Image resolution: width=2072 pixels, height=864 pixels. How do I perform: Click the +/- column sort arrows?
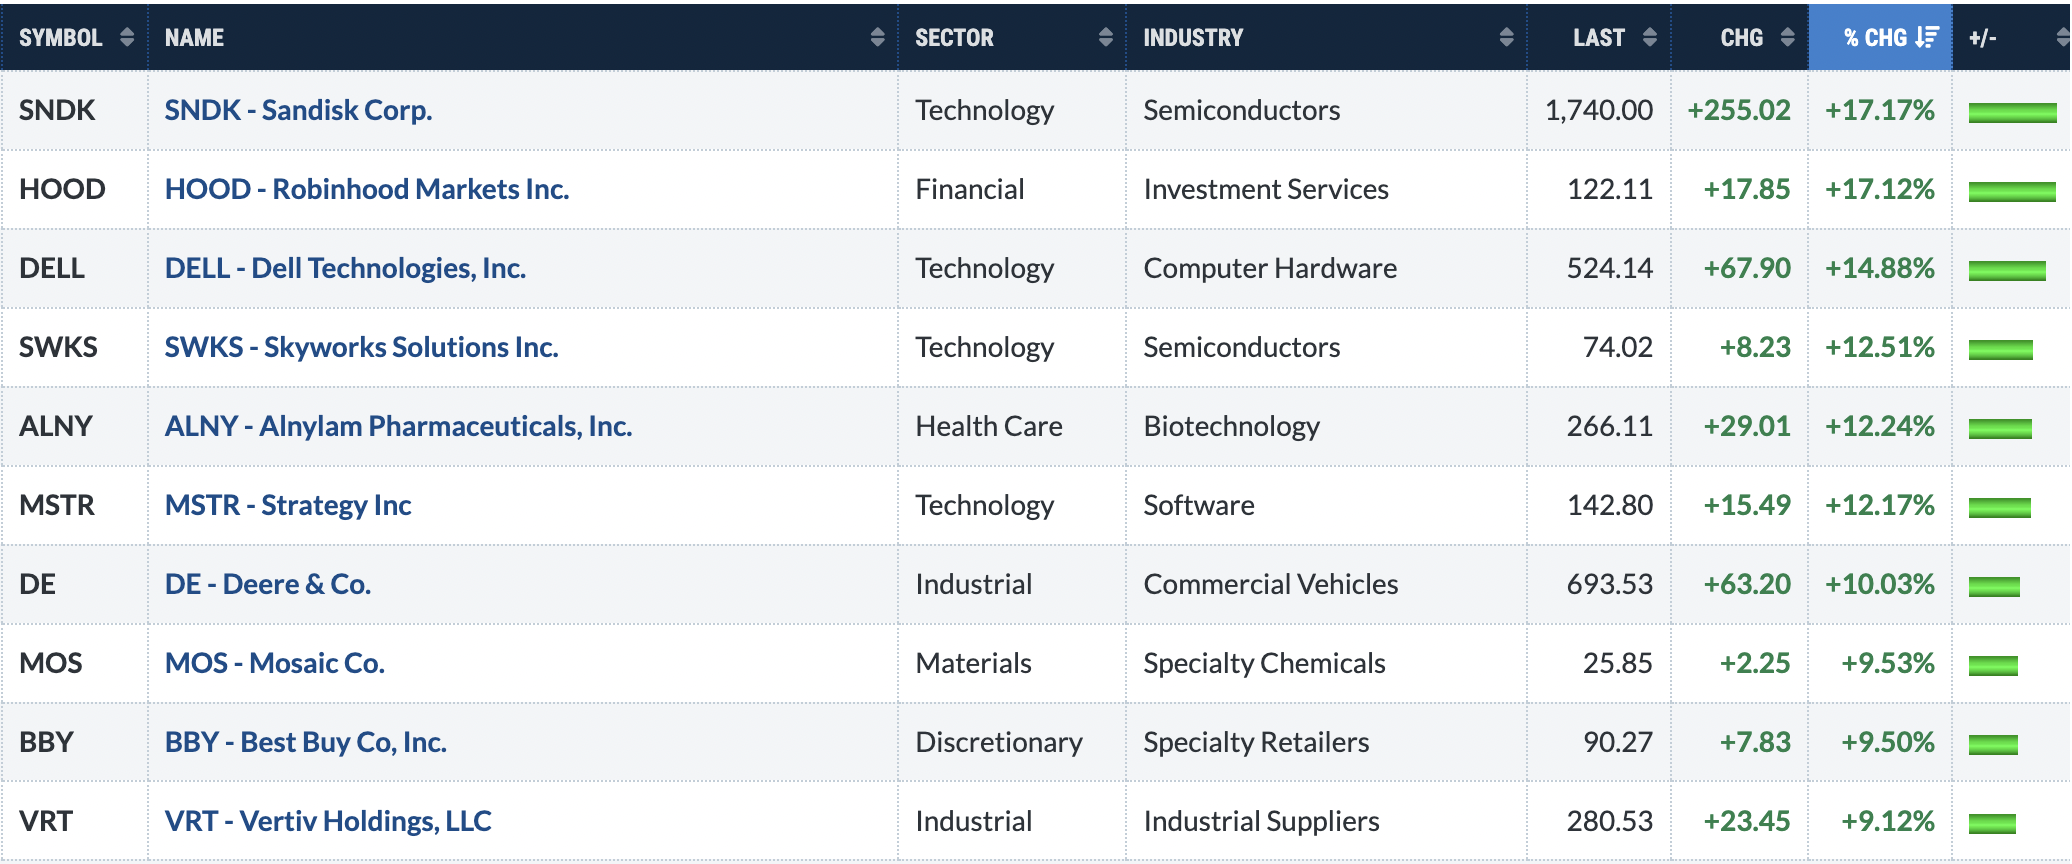coord(2062,37)
